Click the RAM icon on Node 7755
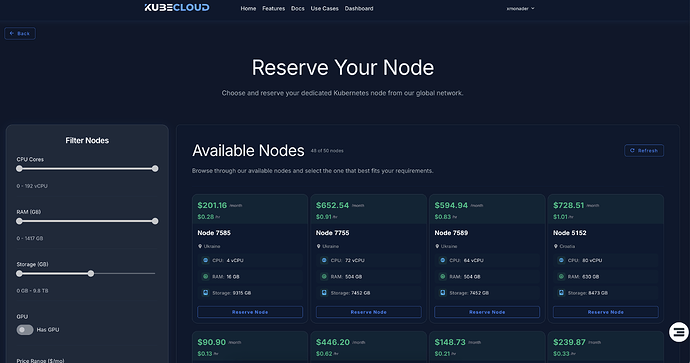The height and width of the screenshot is (363, 690). click(x=324, y=277)
